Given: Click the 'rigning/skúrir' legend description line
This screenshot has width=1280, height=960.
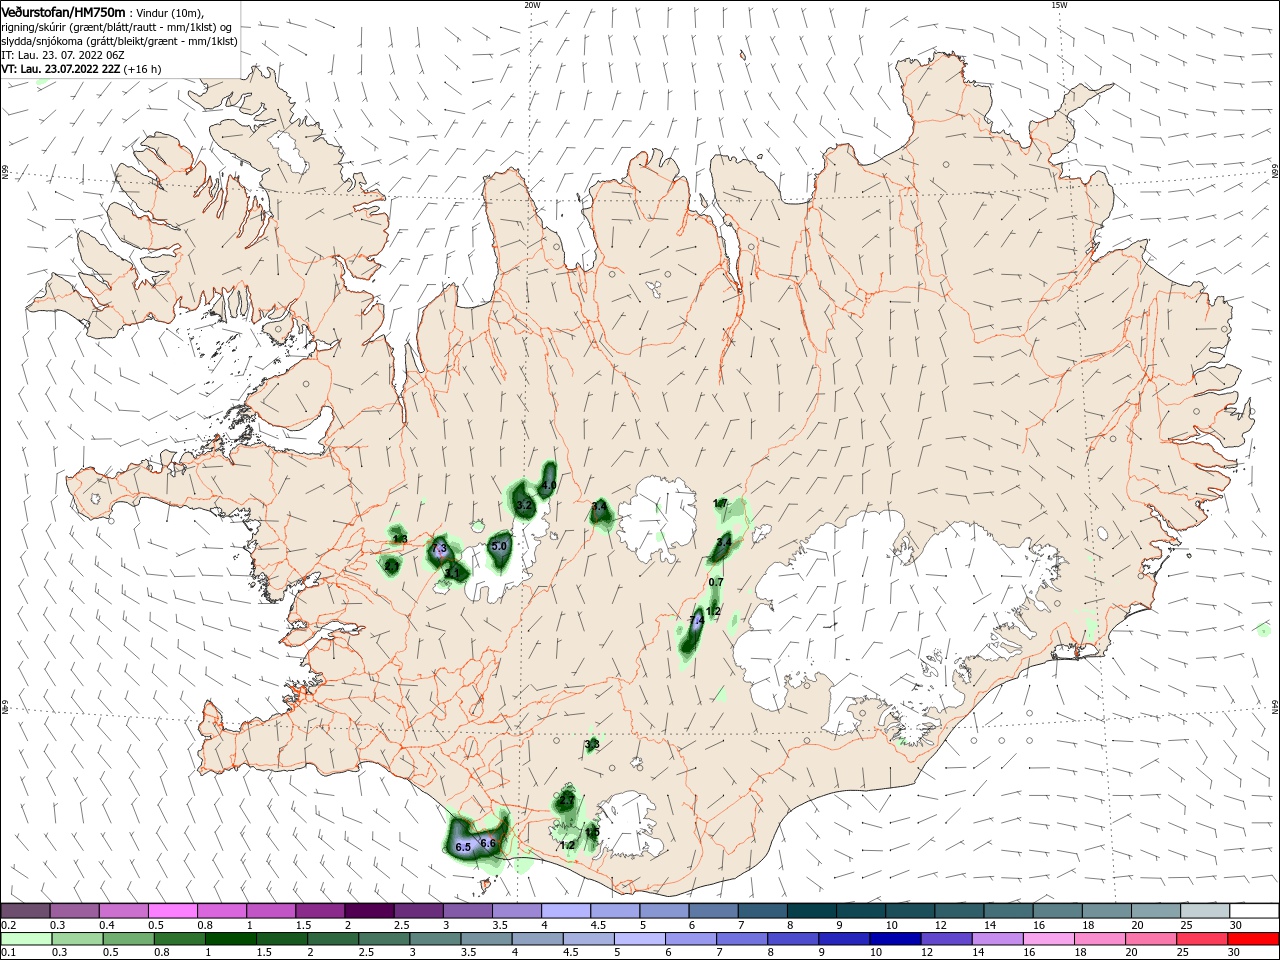Looking at the screenshot, I should (x=117, y=27).
